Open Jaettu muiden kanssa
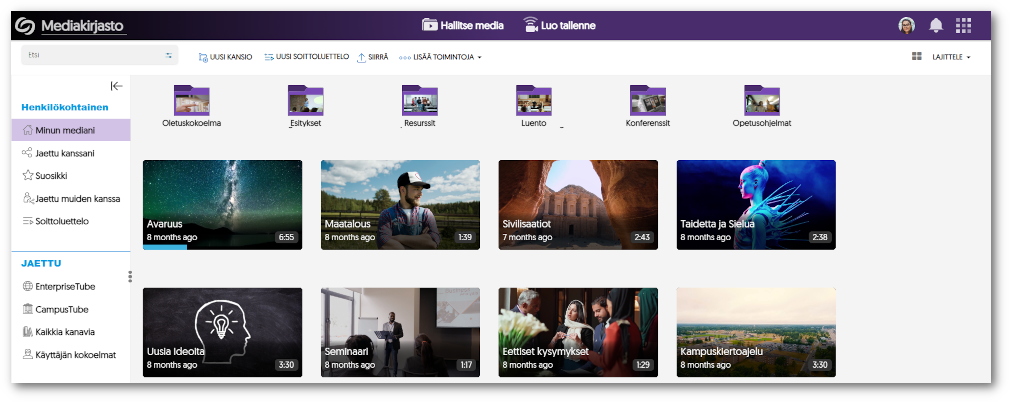 pos(71,198)
